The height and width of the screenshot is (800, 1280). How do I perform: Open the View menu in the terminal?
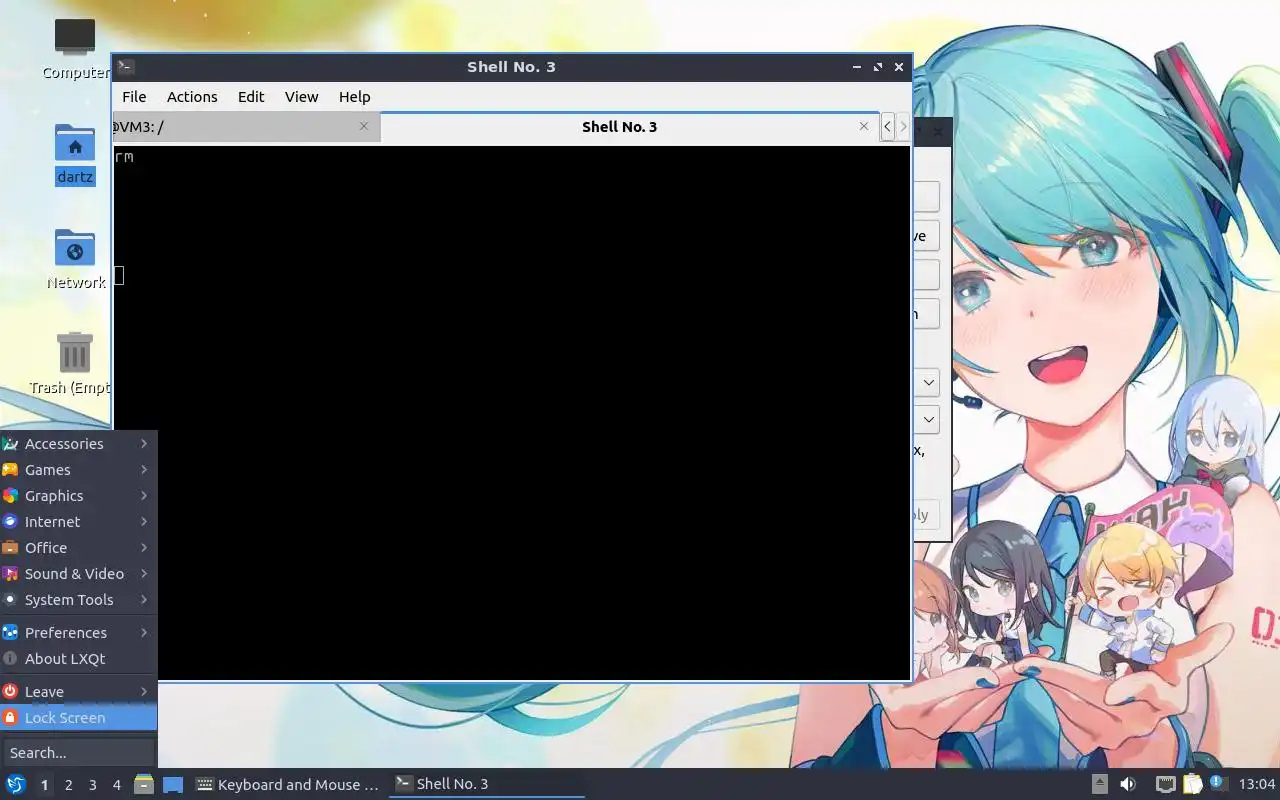coord(301,97)
